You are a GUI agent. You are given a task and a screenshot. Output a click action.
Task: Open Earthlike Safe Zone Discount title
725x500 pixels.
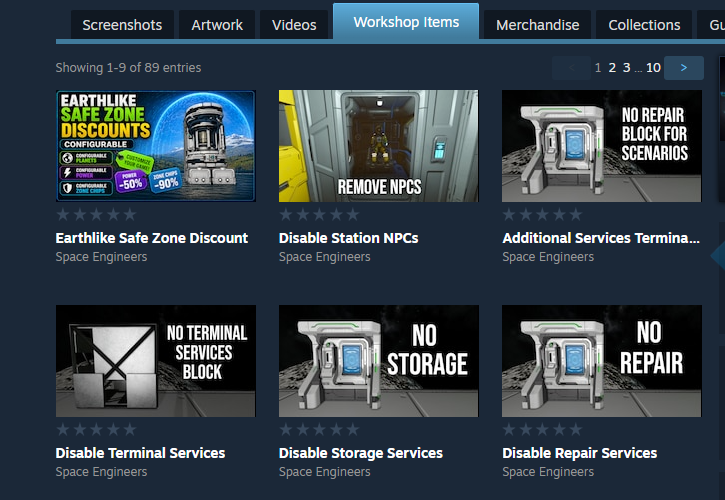[x=152, y=238]
